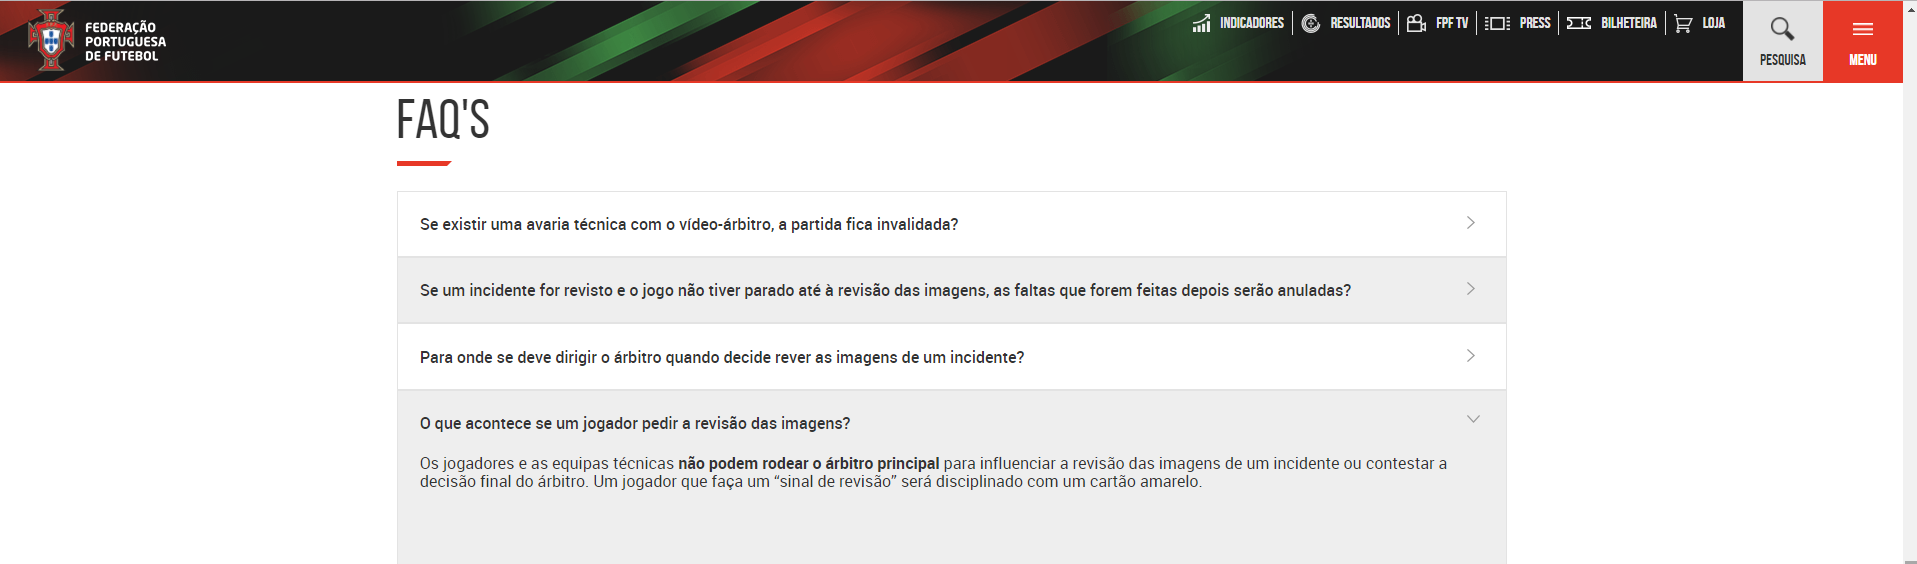Collapse the jogador pedir revisão question
Screen dimensions: 1917x564
(951, 423)
